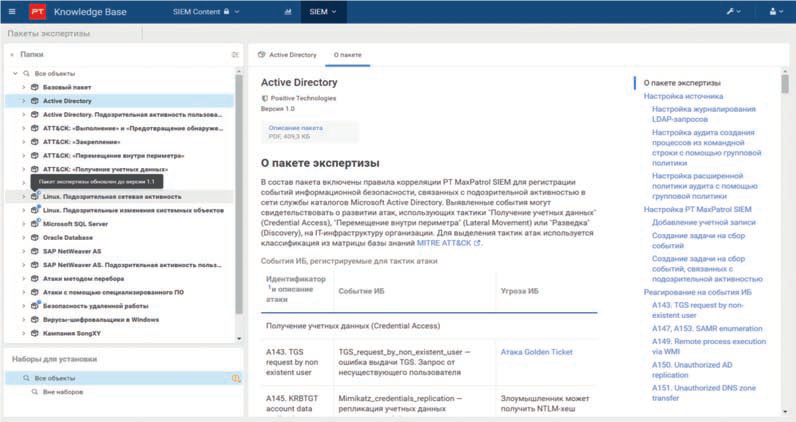The image size is (796, 422).
Task: Expand Безопасность удаленной работы node
Action: click(x=23, y=306)
